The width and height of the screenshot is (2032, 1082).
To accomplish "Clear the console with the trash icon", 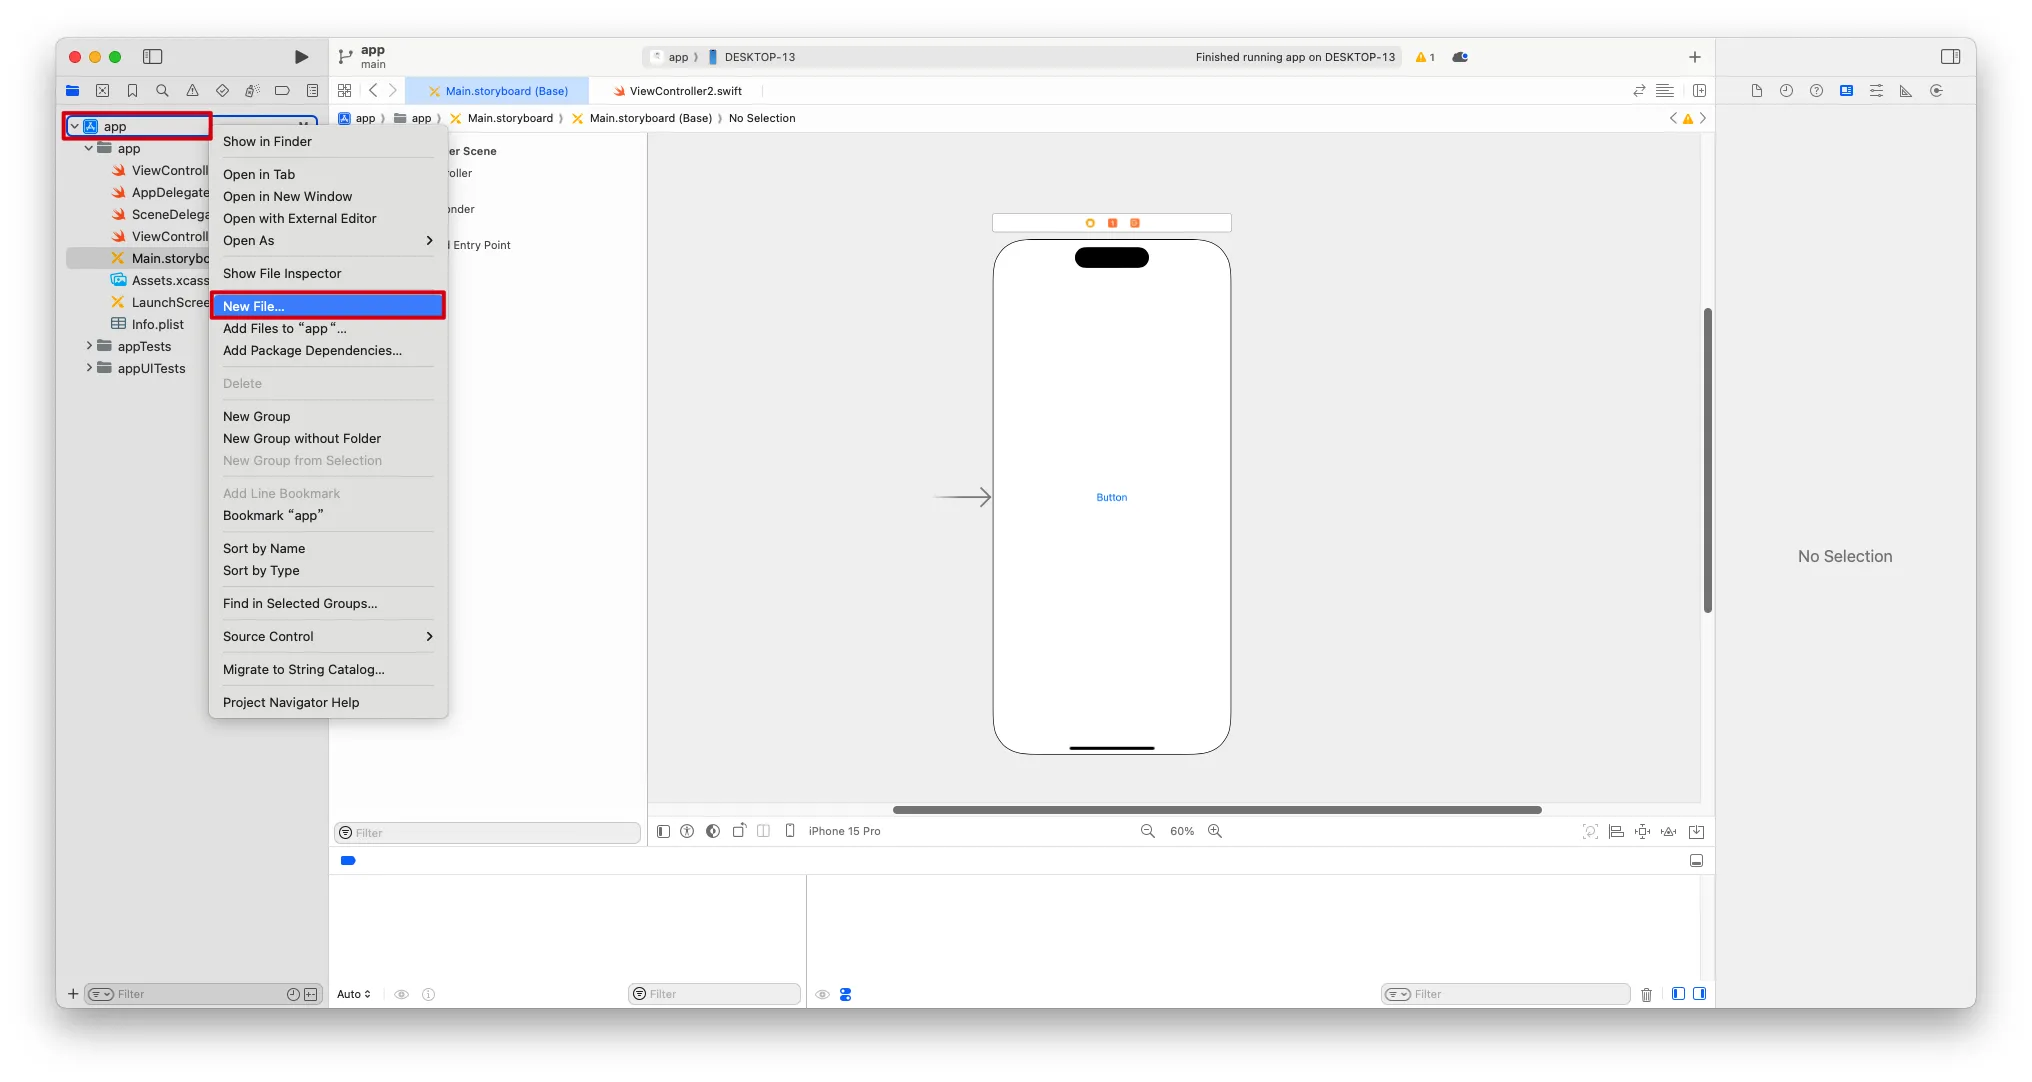I will (x=1646, y=994).
